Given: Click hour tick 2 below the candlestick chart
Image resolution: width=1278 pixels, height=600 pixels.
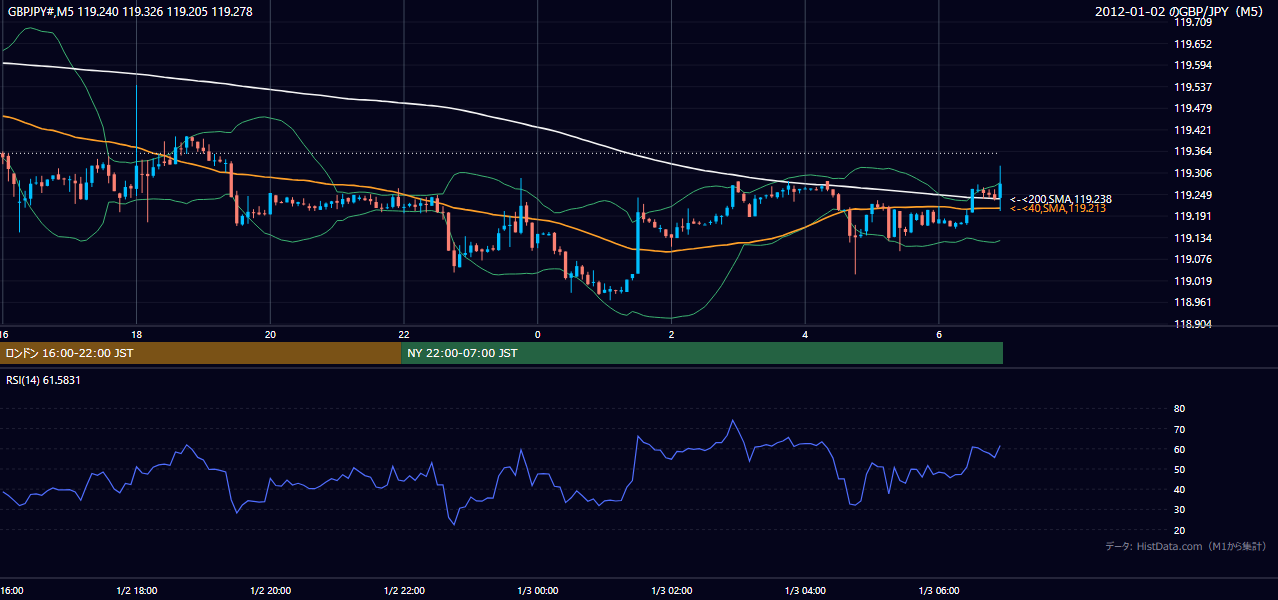Looking at the screenshot, I should click(672, 333).
